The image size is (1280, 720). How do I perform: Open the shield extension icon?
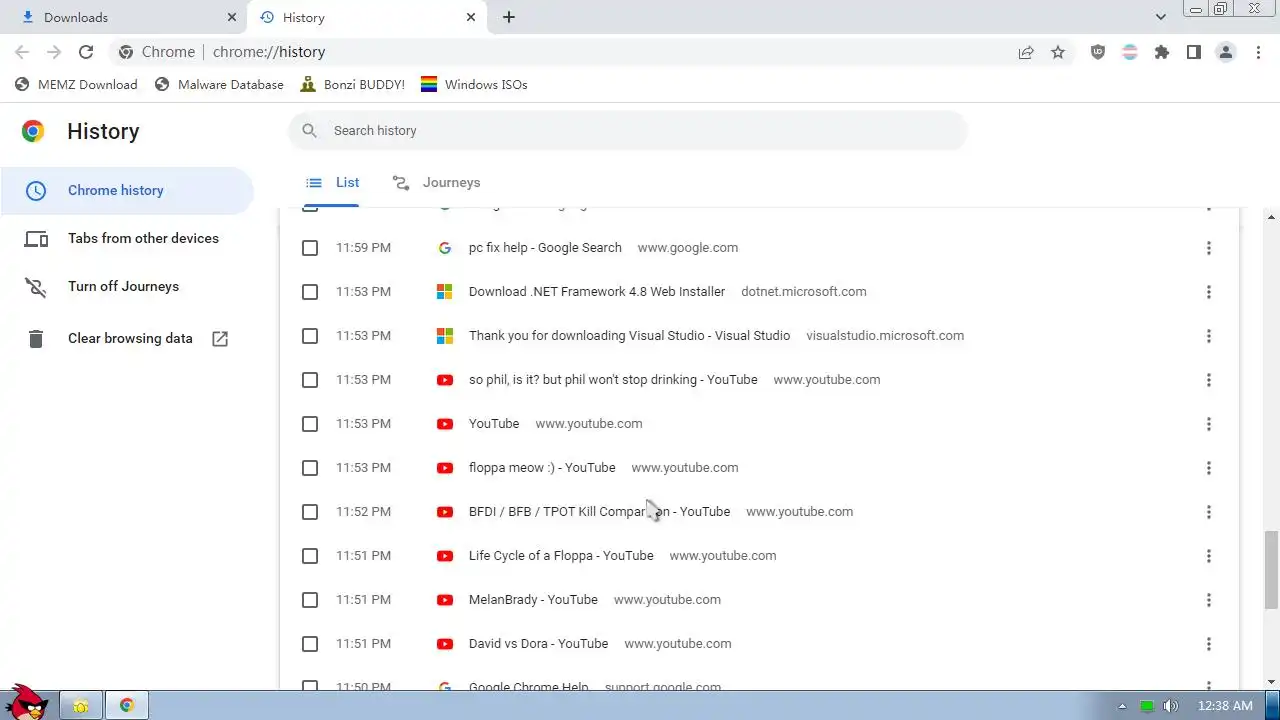tap(1098, 52)
